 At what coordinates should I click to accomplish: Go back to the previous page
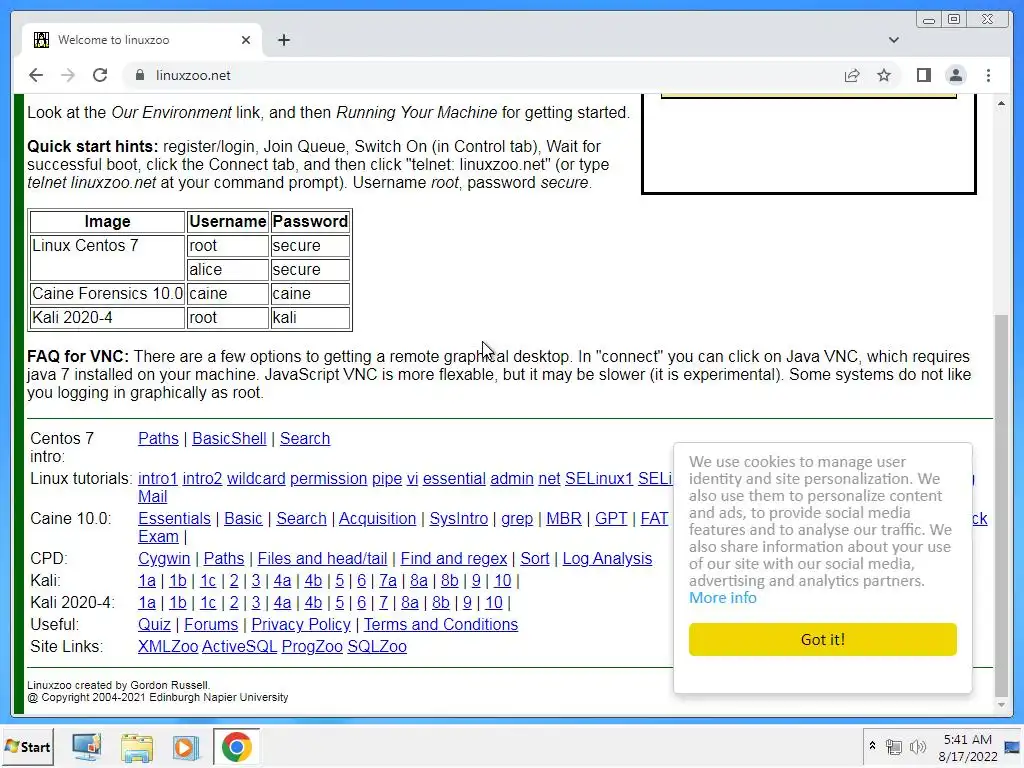pyautogui.click(x=36, y=75)
